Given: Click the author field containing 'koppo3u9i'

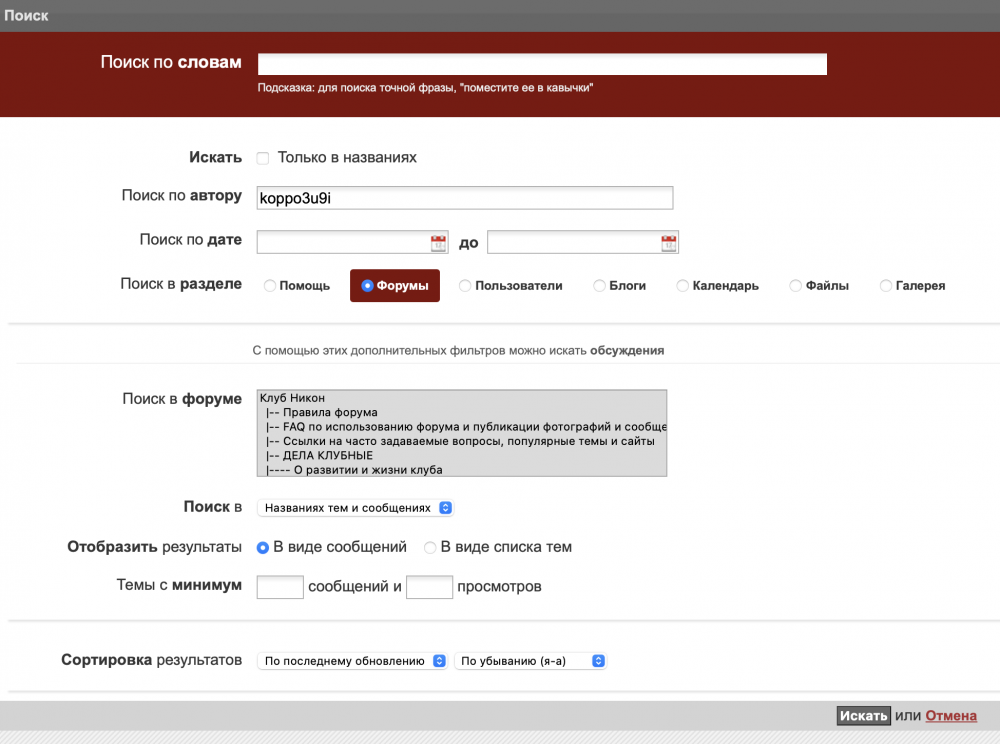Looking at the screenshot, I should (465, 198).
